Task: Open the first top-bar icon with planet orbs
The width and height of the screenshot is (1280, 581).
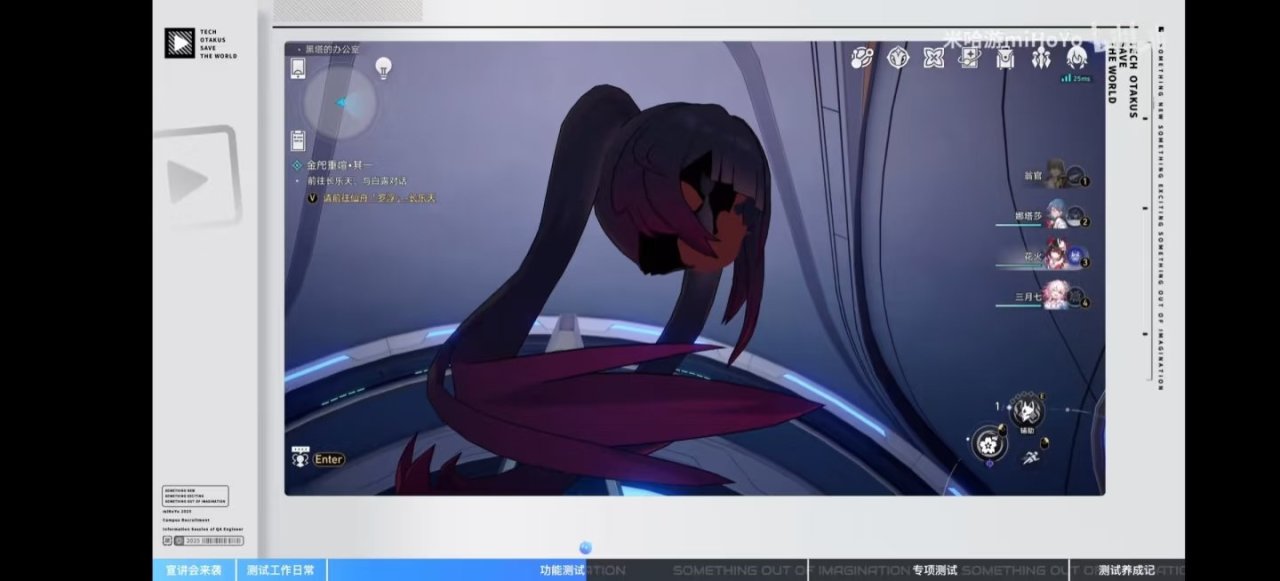Action: (x=862, y=59)
